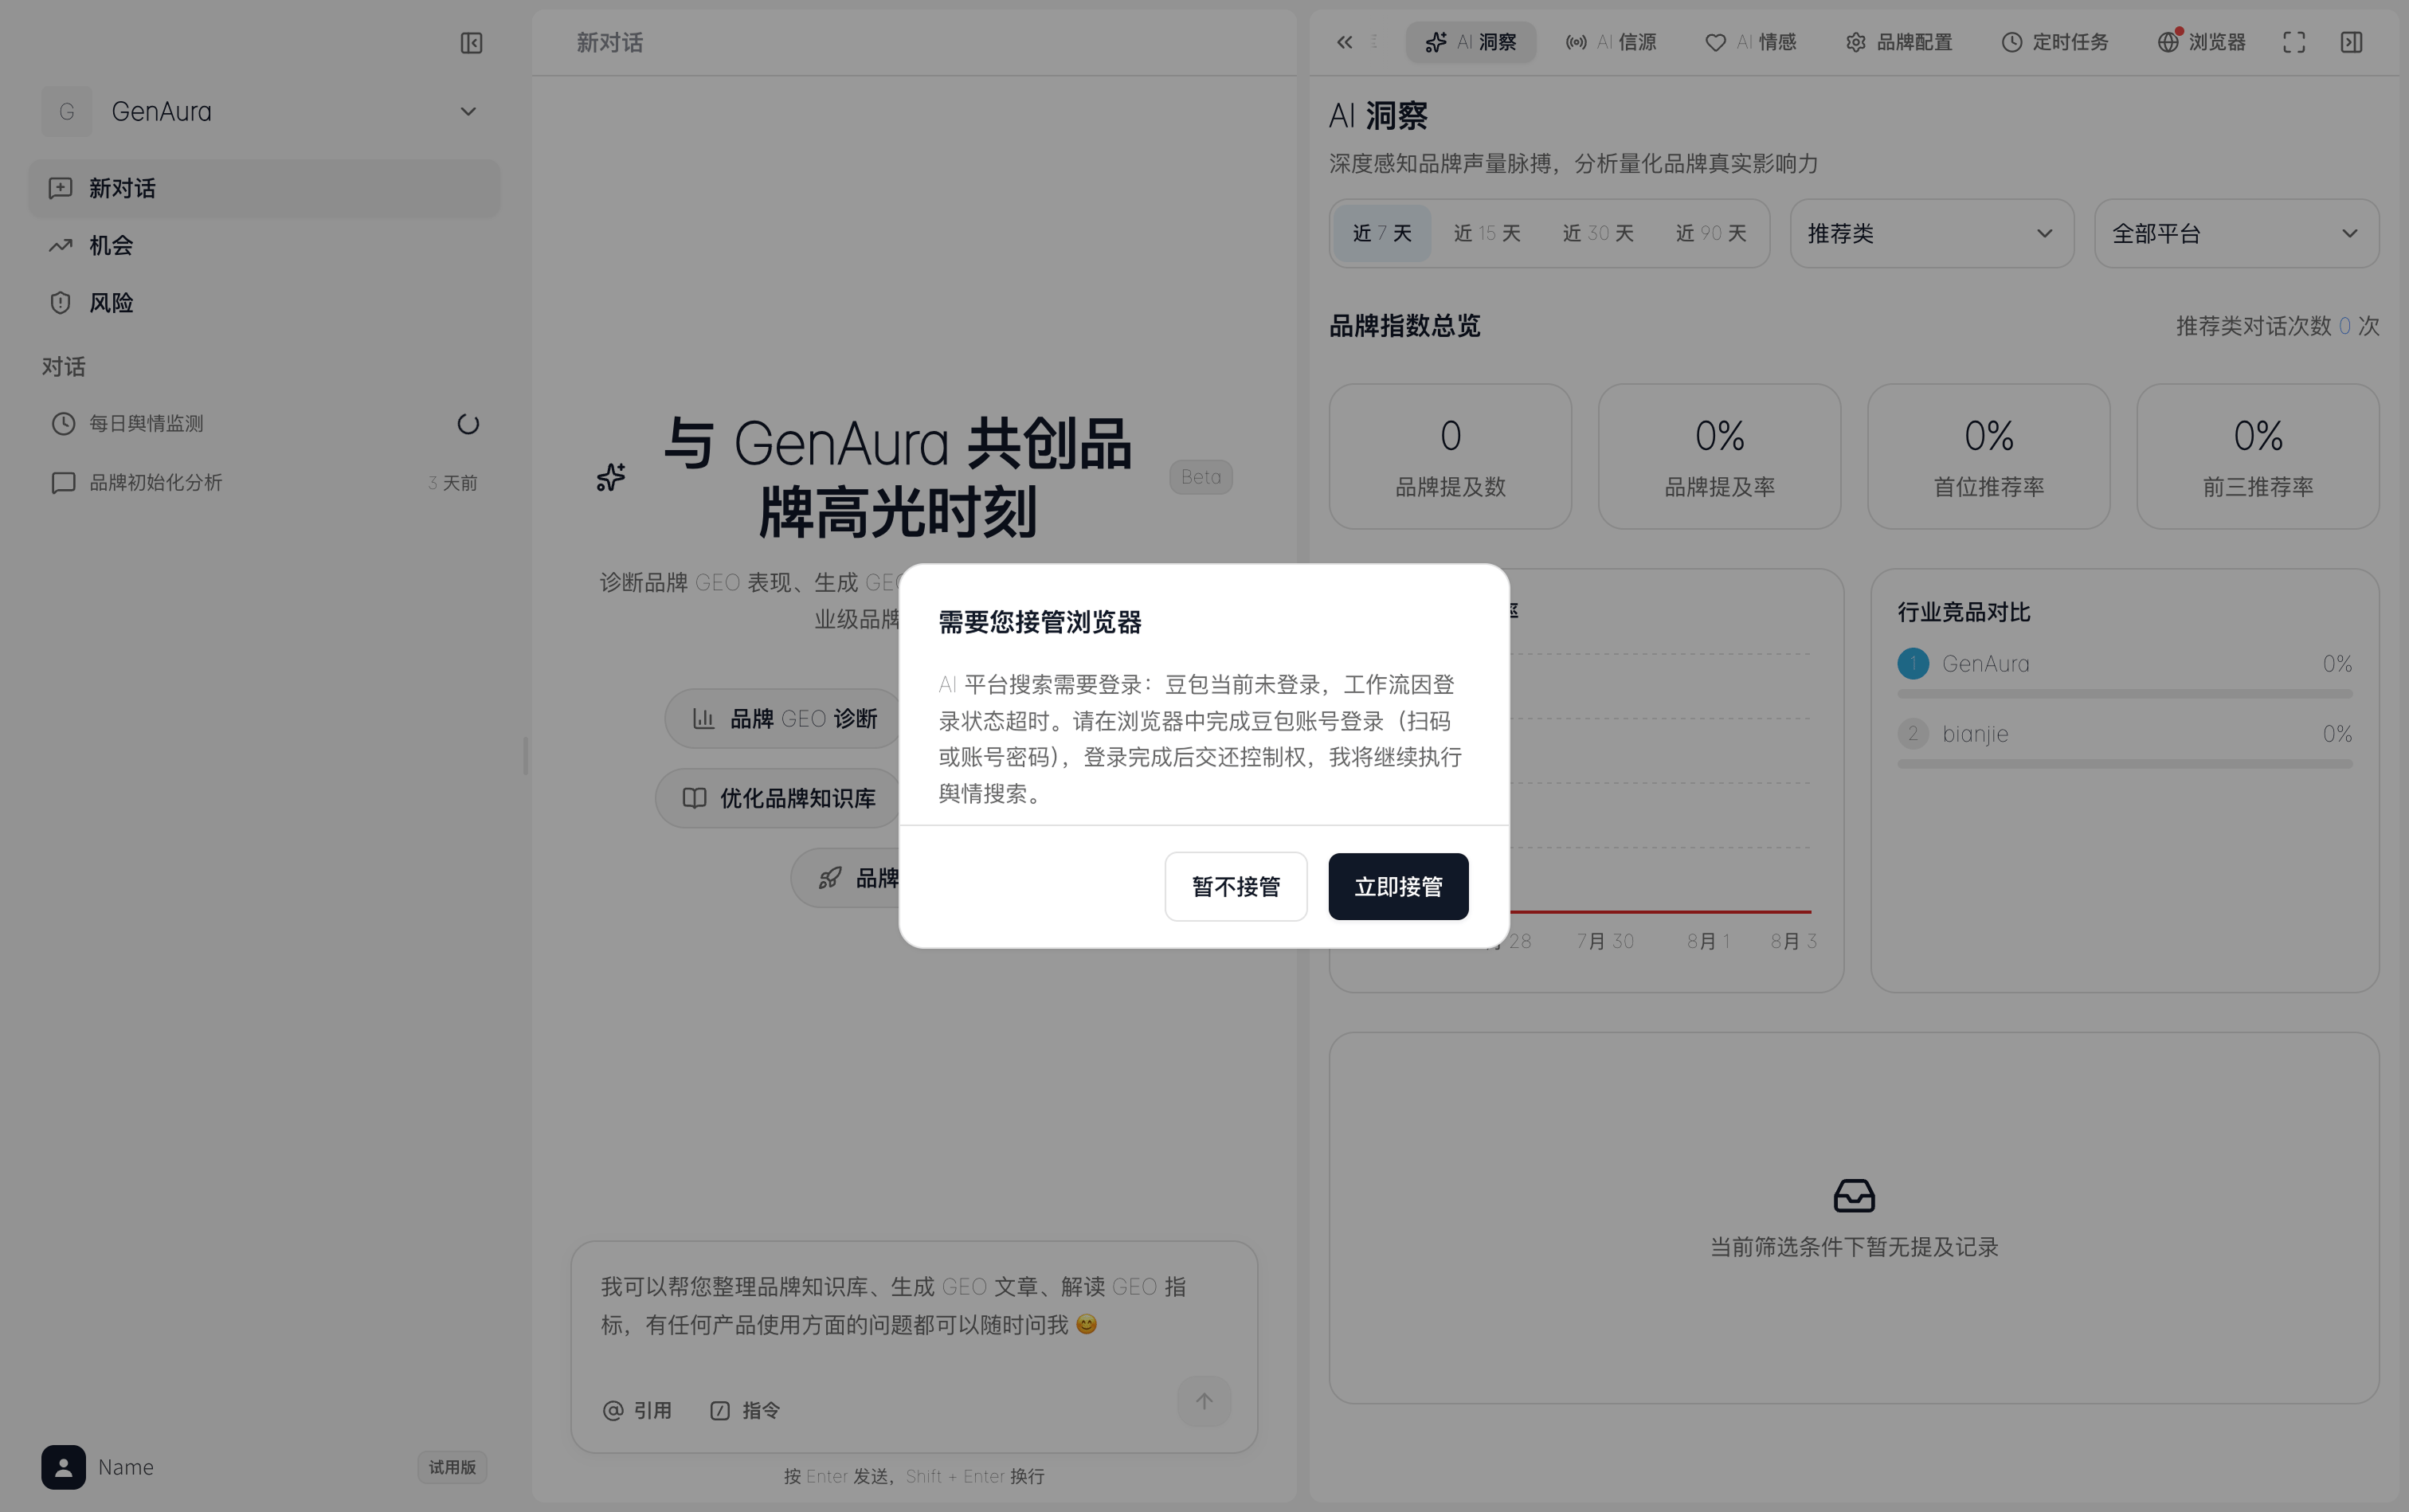This screenshot has width=2409, height=1512.
Task: Click the G workspace avatar
Action: [66, 111]
